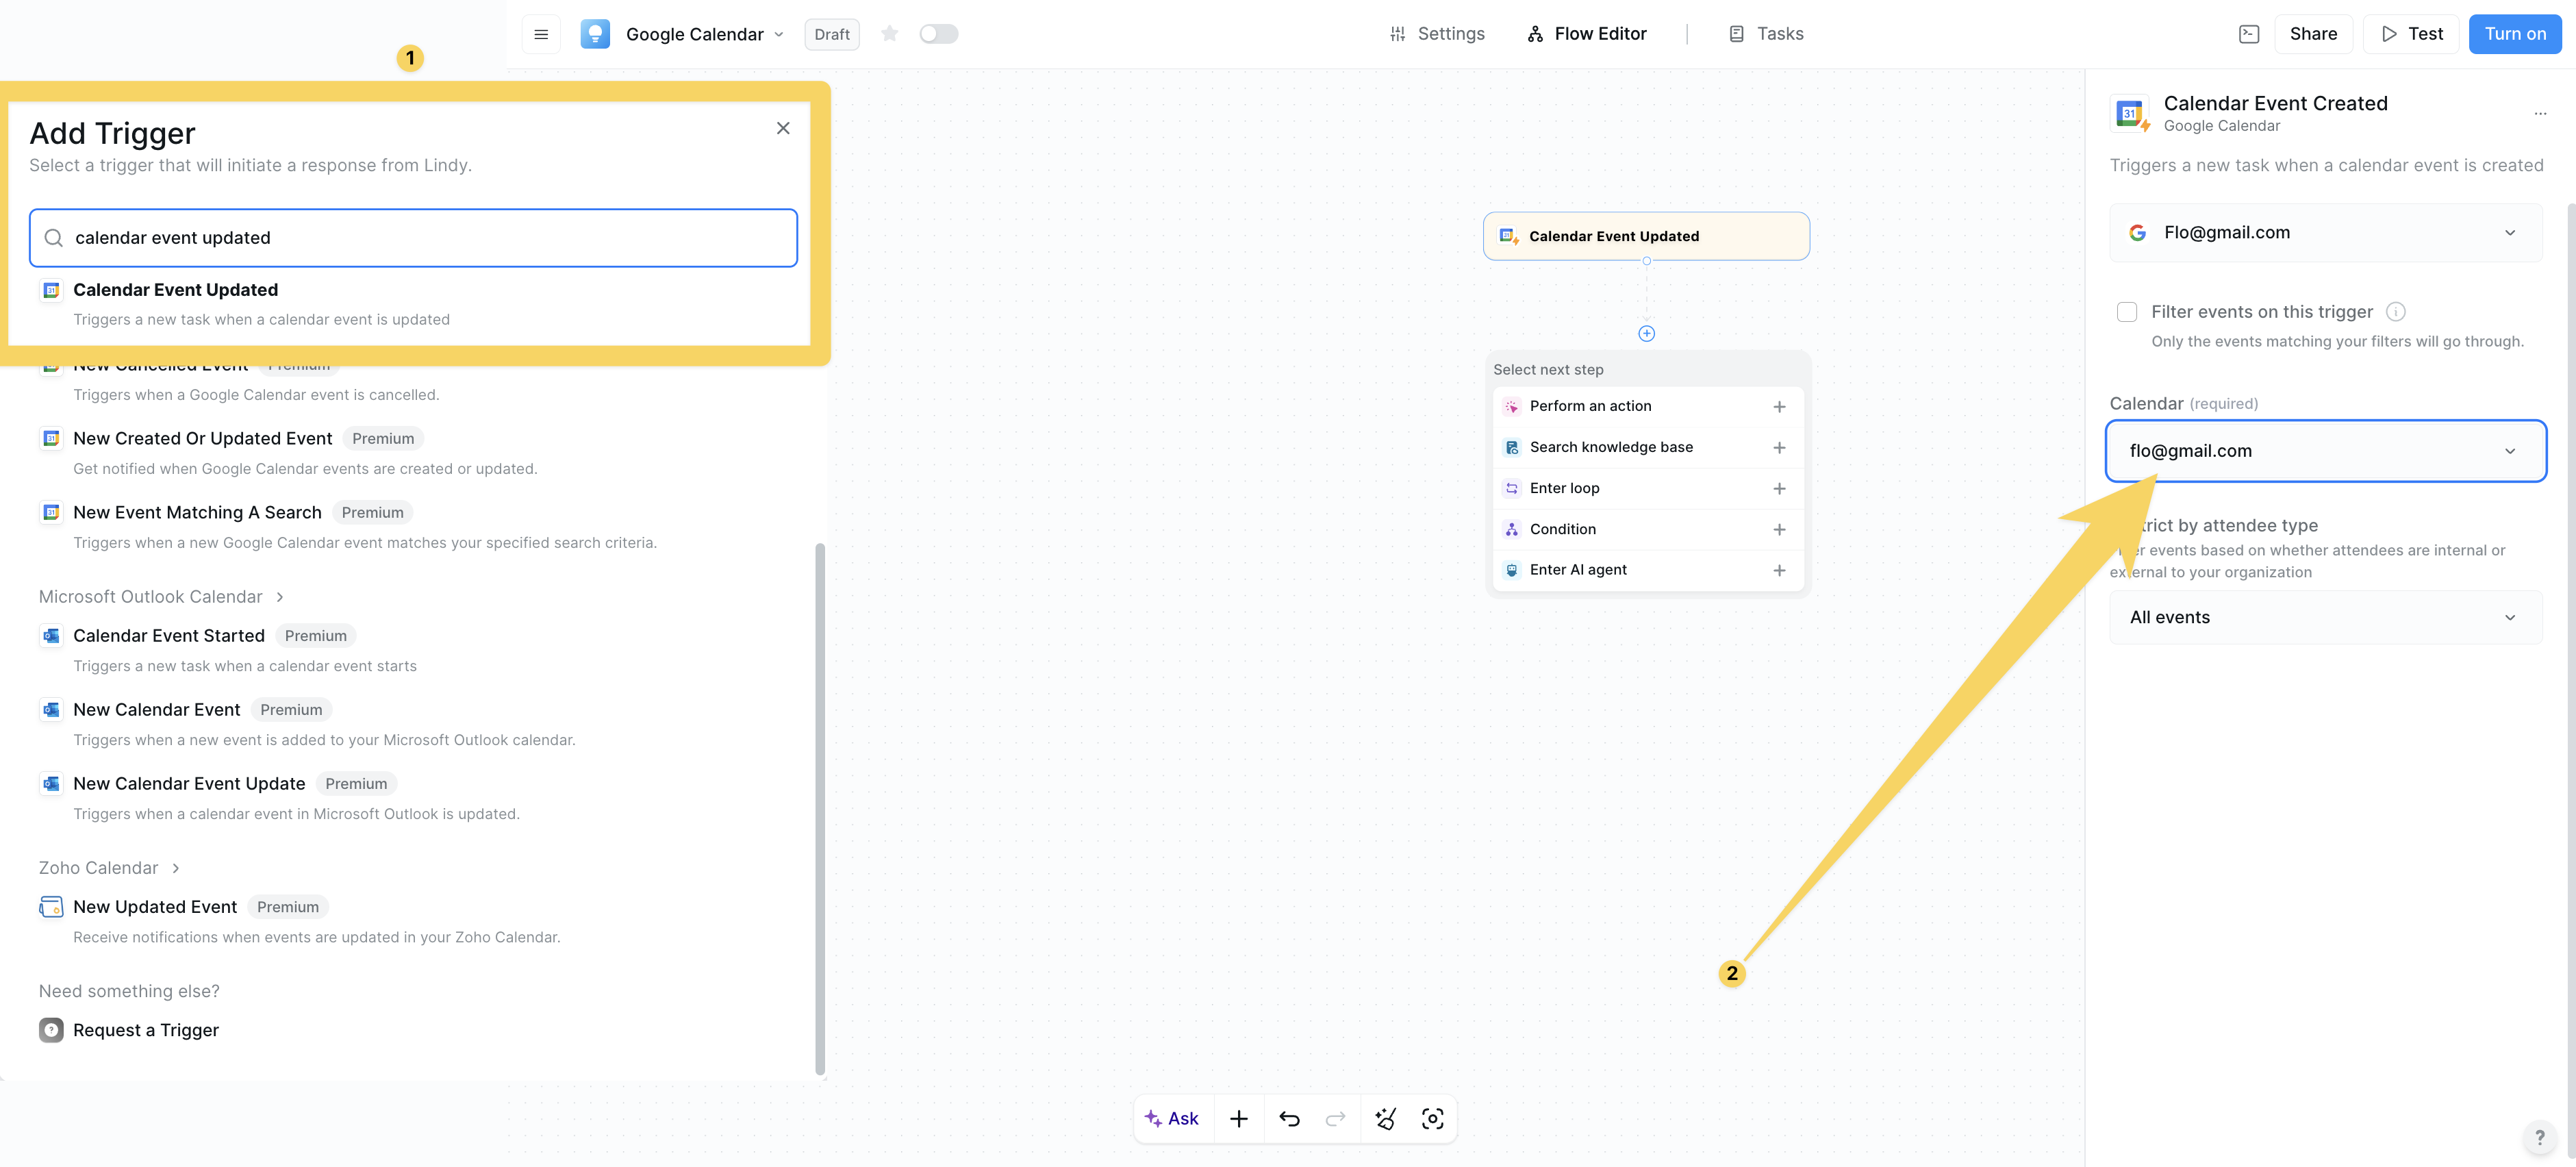Click the undo arrow icon

1289,1118
